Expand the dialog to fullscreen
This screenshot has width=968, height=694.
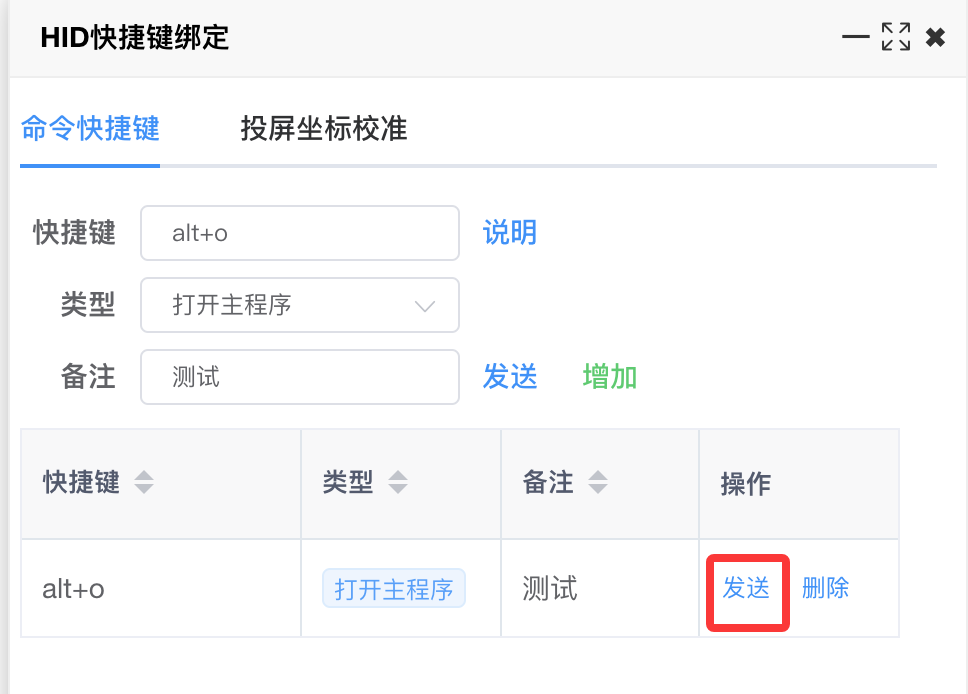pyautogui.click(x=895, y=38)
